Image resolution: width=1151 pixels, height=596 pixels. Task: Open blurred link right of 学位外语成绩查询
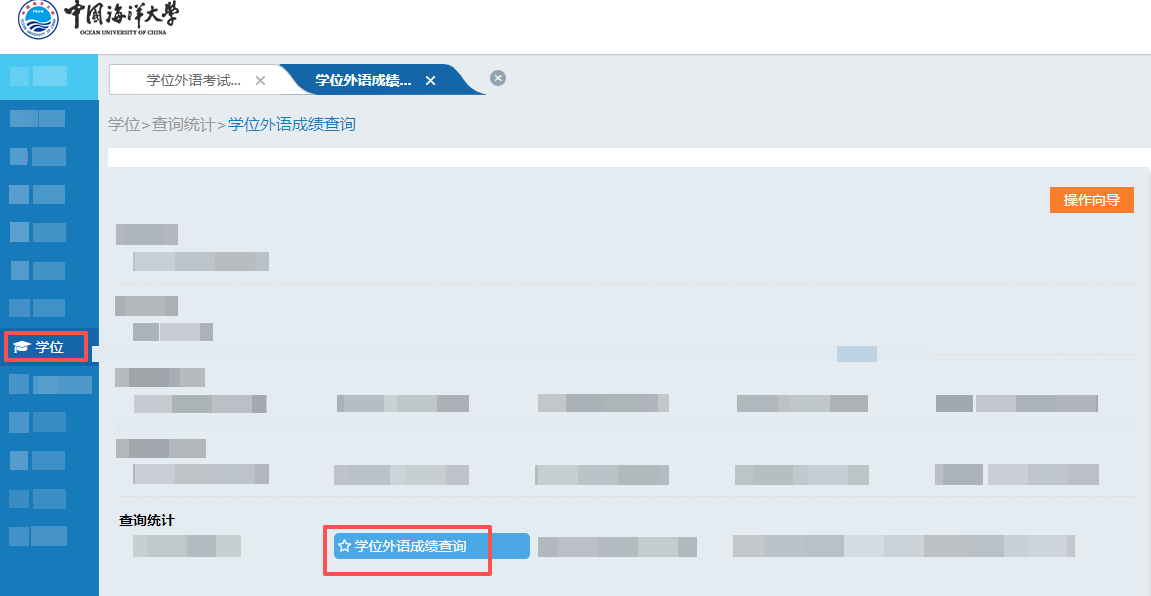click(x=617, y=547)
